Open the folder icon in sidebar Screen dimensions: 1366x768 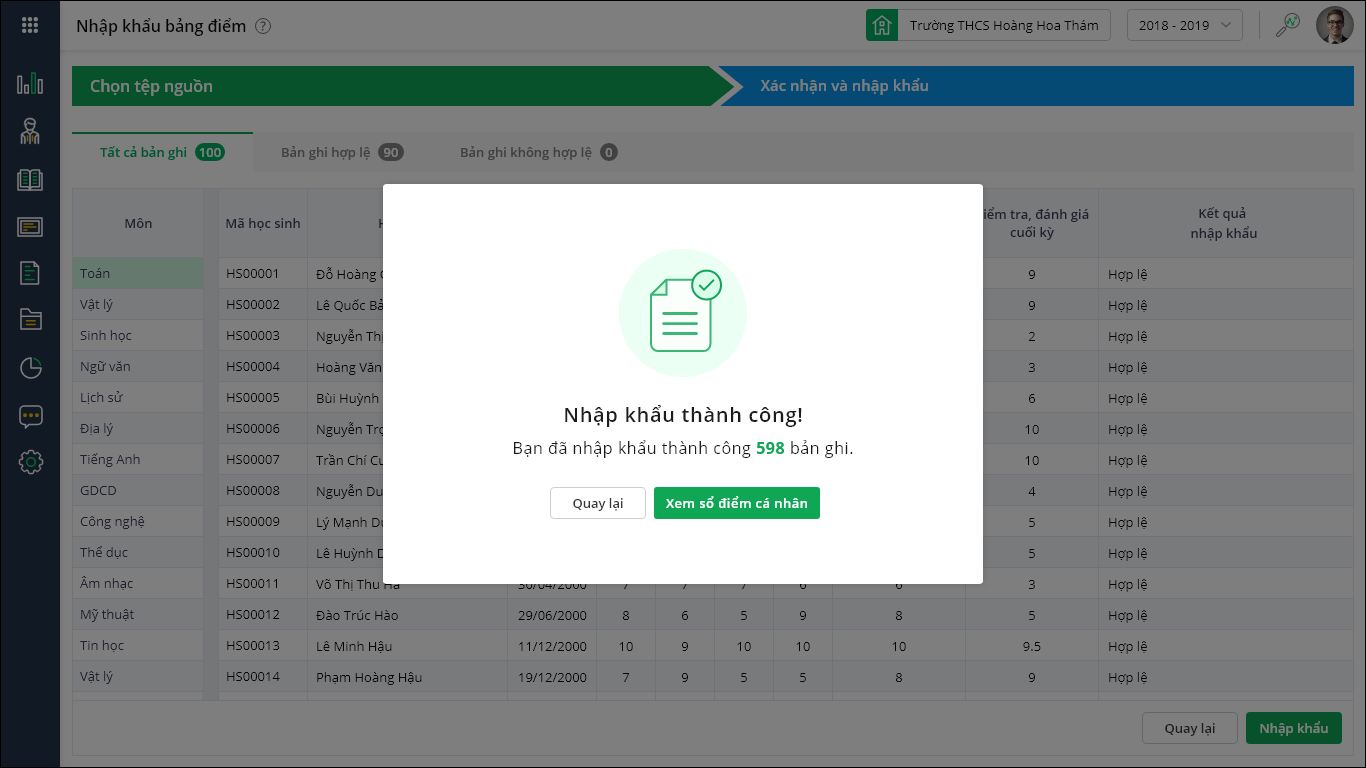coord(30,320)
